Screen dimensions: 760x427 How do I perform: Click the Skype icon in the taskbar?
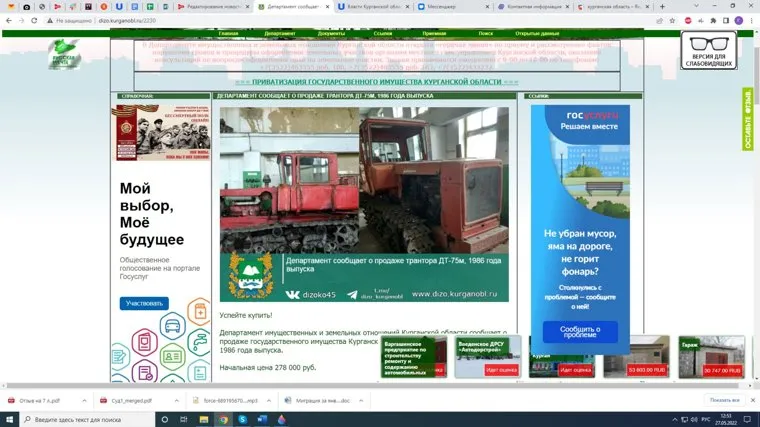[x=243, y=419]
